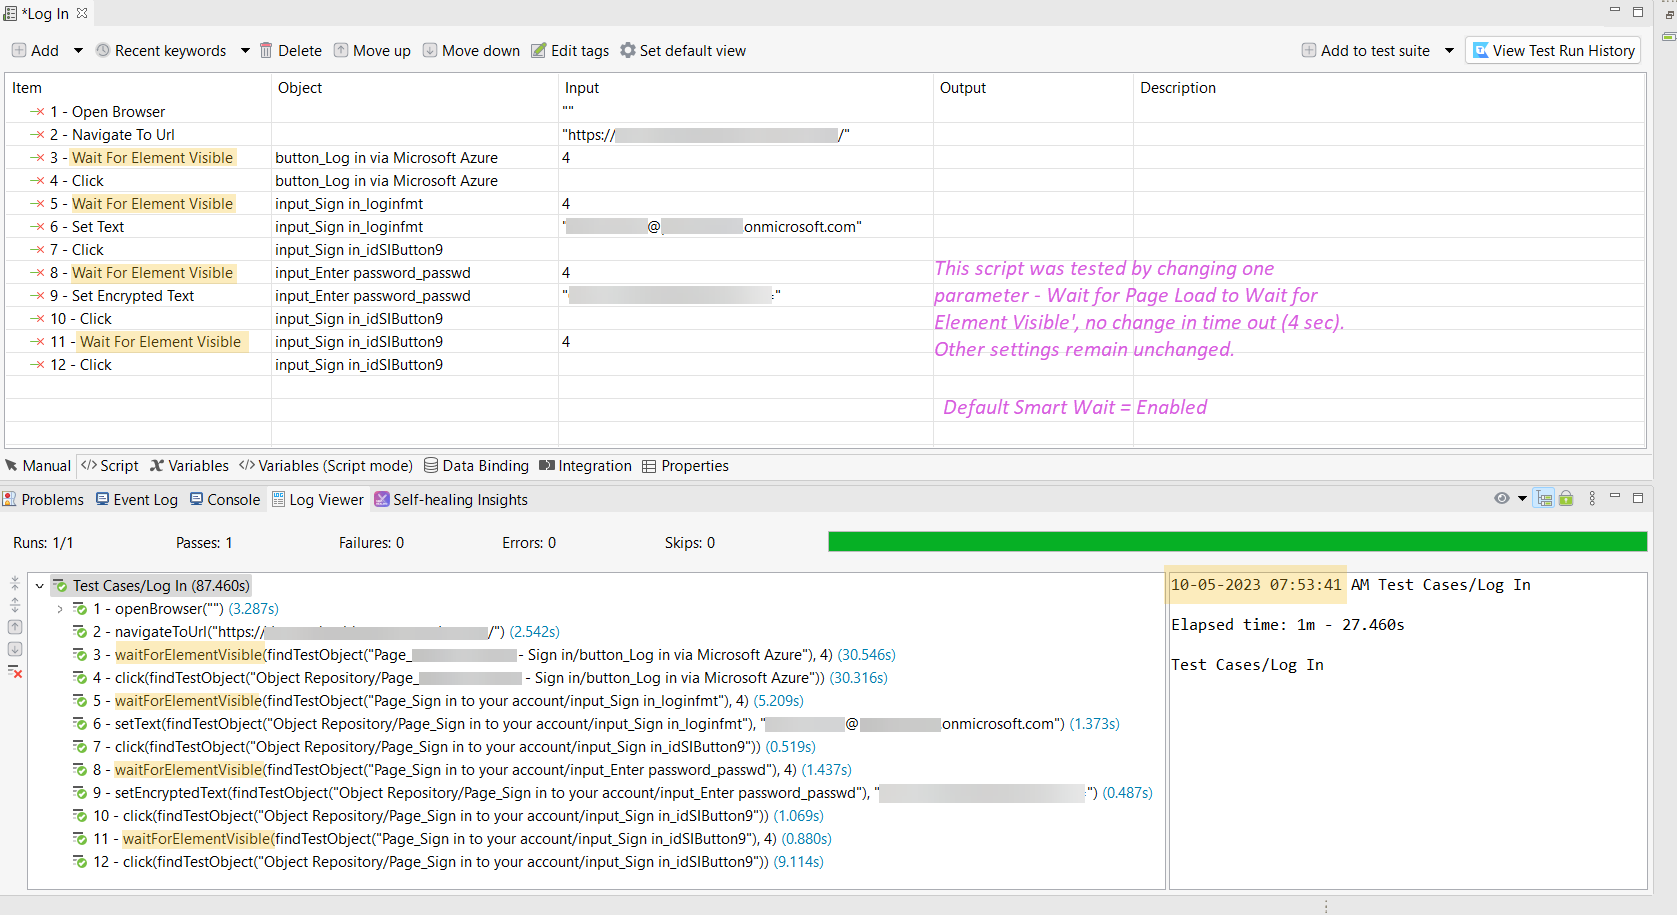Minimize the test case editor pane
This screenshot has width=1677, height=915.
(1614, 11)
